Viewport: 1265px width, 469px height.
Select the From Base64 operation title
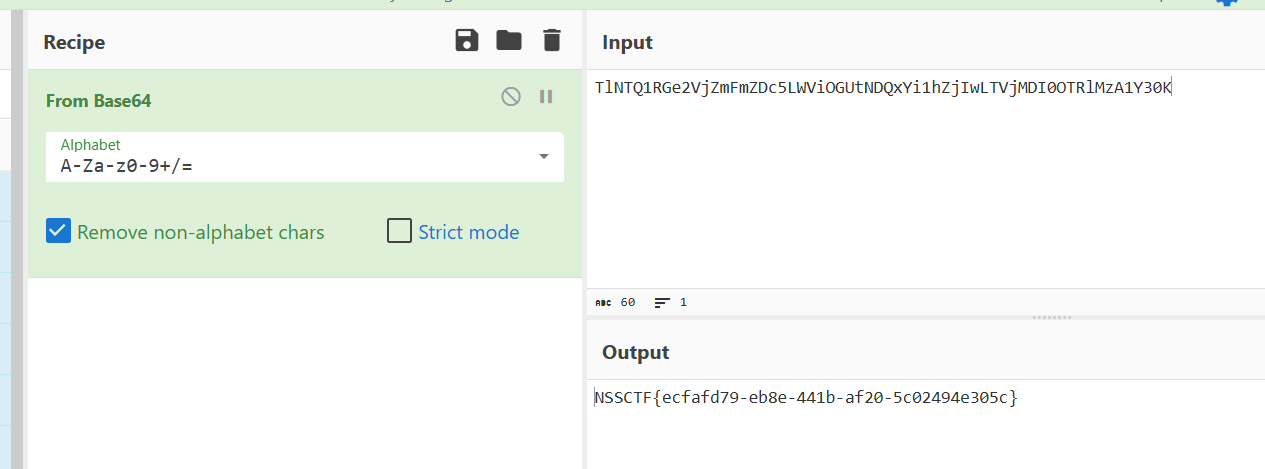click(x=98, y=101)
